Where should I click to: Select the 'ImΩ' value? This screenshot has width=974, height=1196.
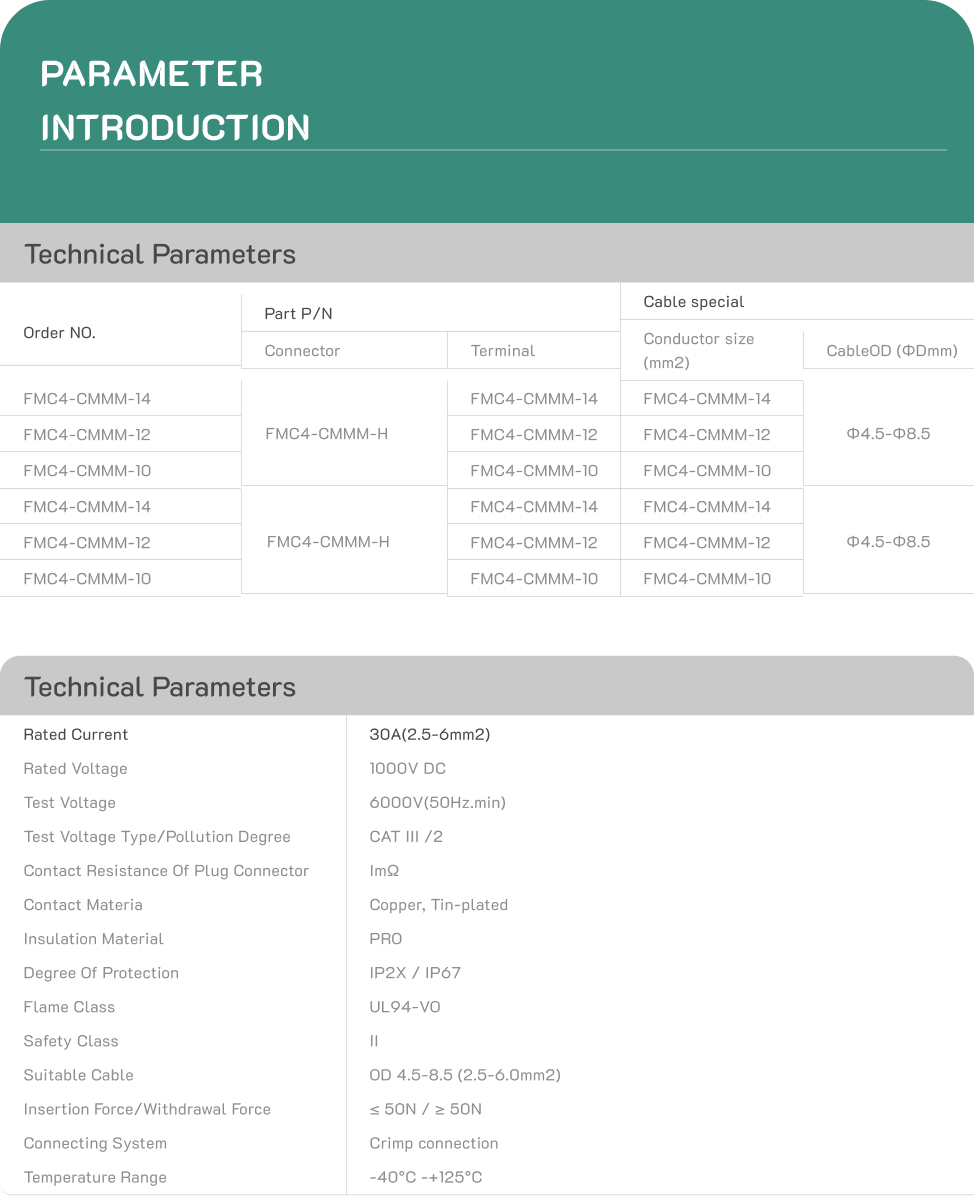pos(384,871)
